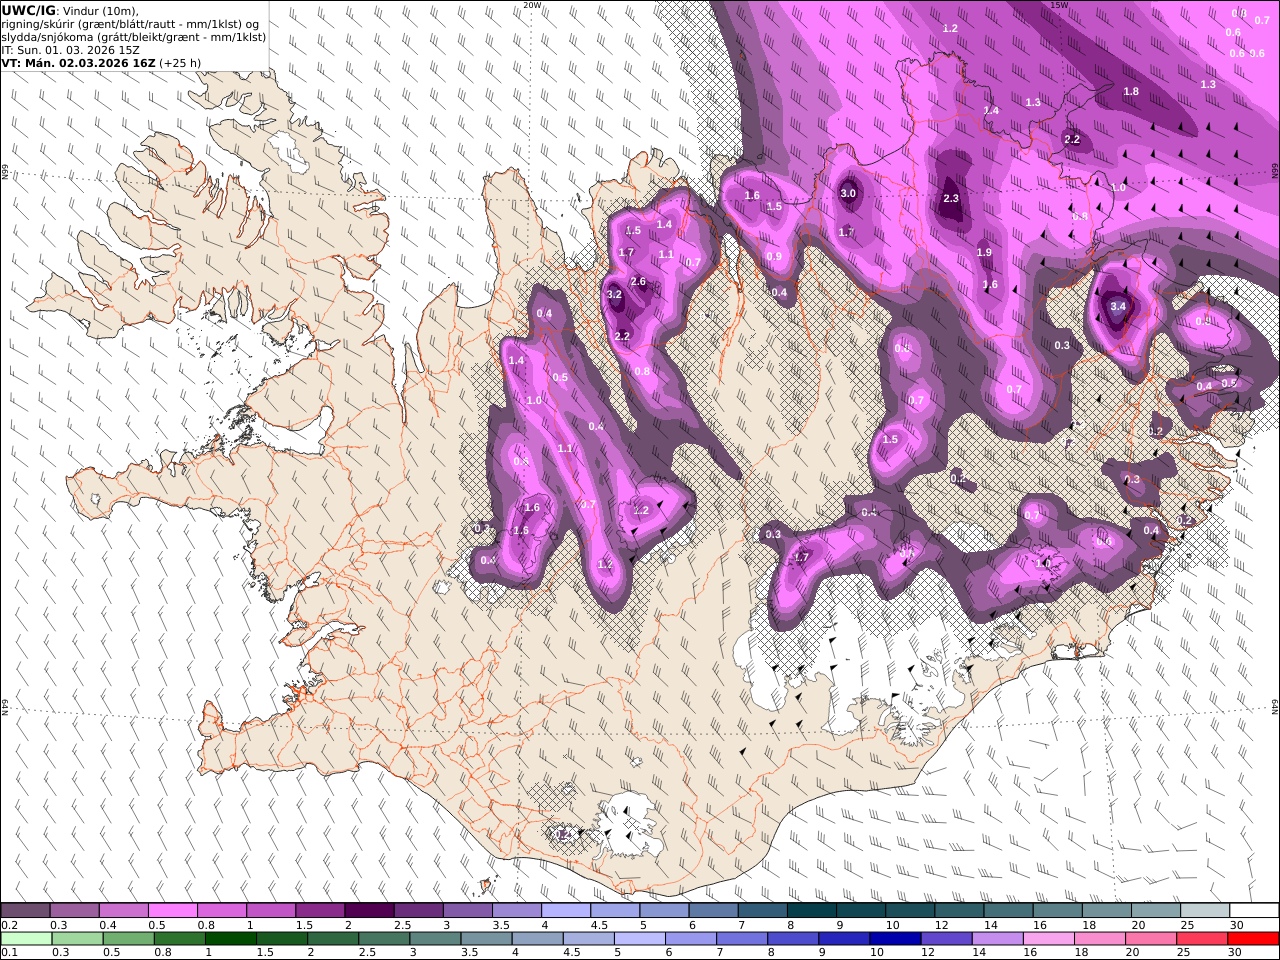Click the dark blue 10 mm rain legend swatch
1280x960 pixels.
[x=894, y=938]
